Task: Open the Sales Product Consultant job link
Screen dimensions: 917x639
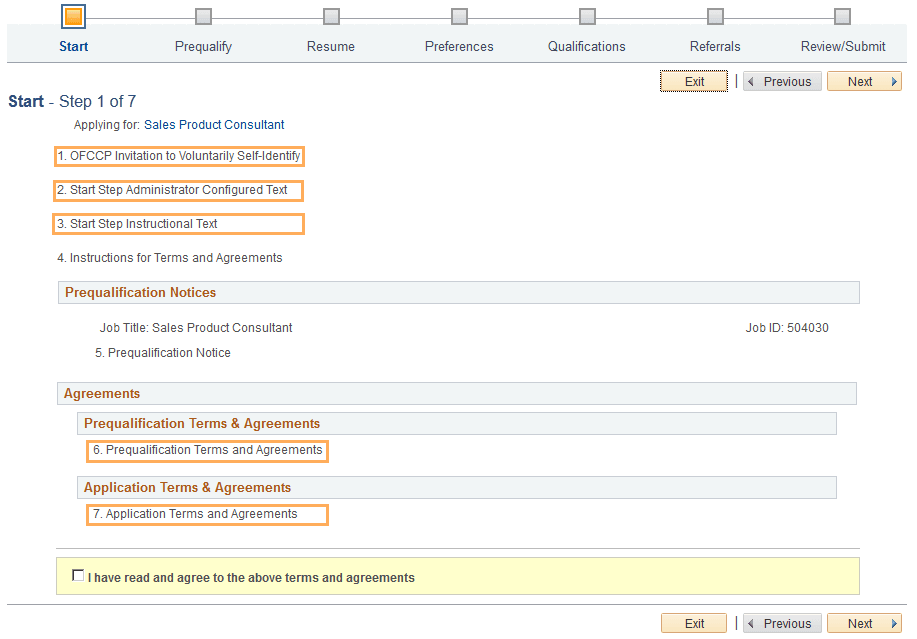Action: click(213, 125)
